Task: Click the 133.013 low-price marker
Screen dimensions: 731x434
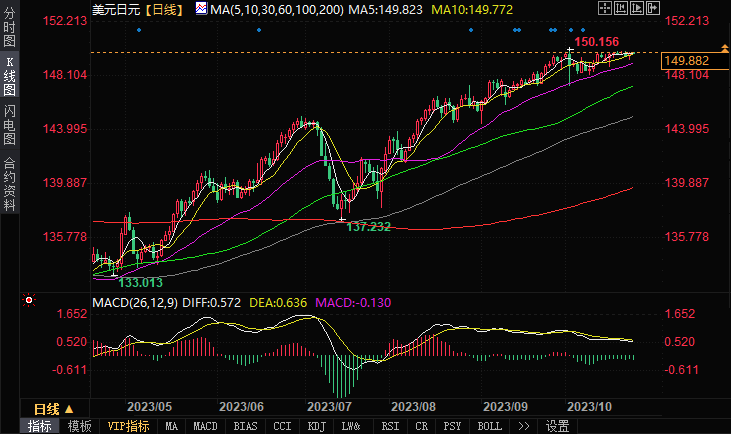Action: coord(114,273)
